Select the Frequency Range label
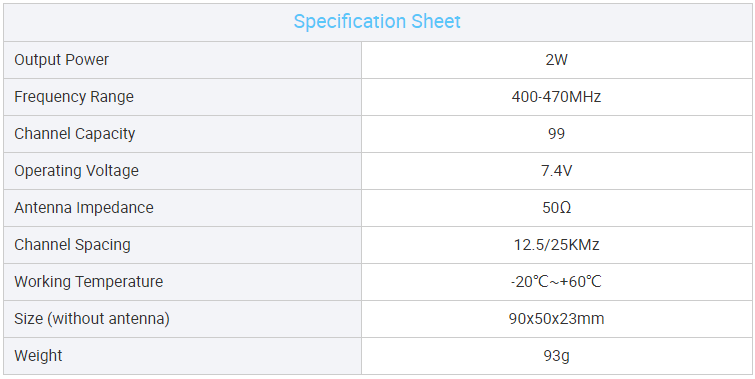 (74, 97)
